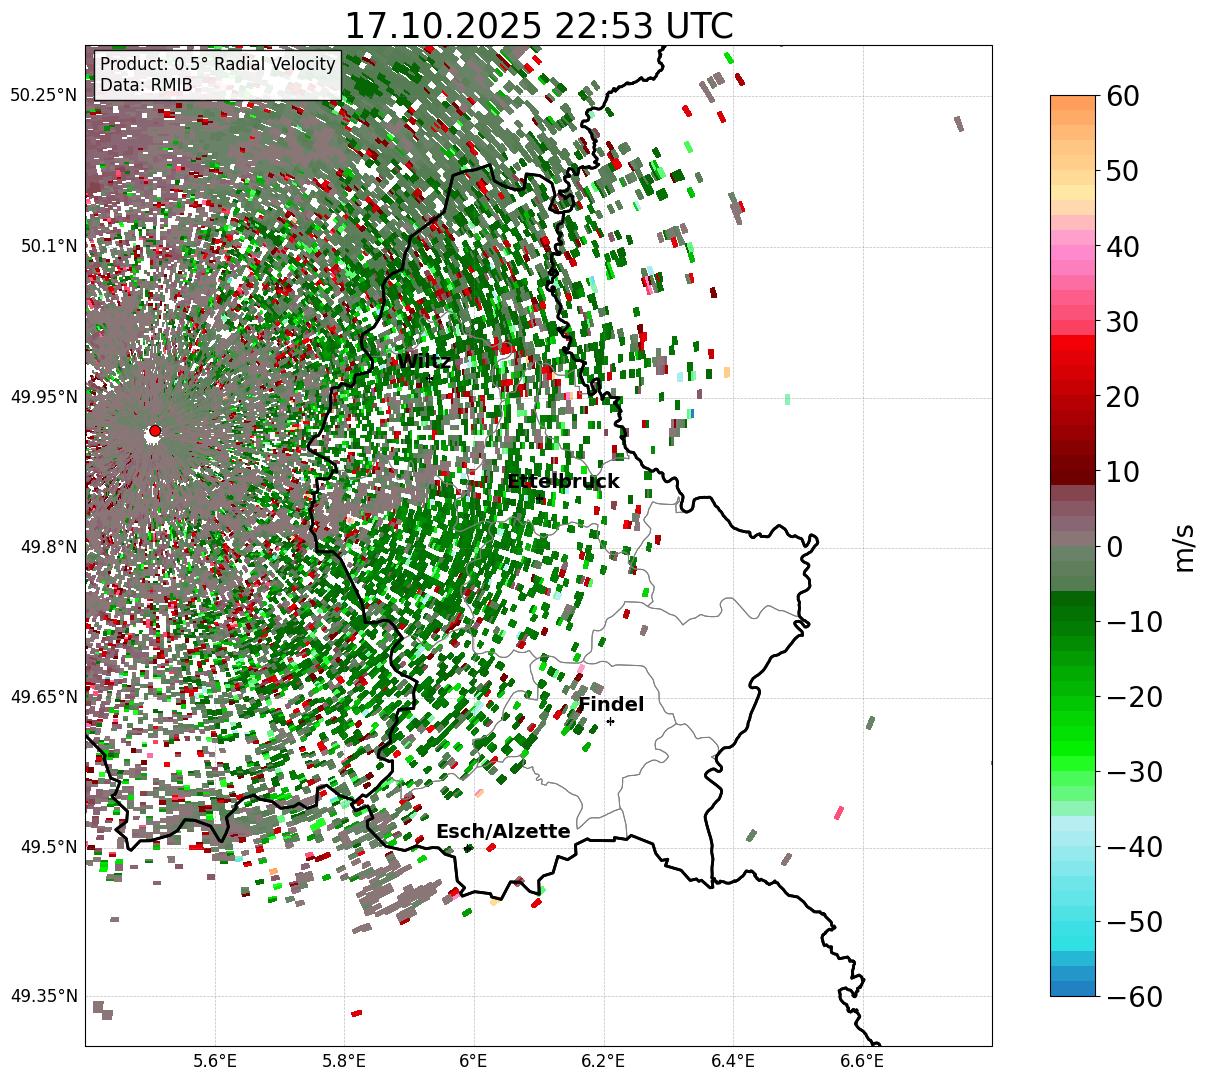Image resolution: width=1207 pixels, height=1081 pixels.
Task: Click the 6°E longitude tick label
Action: coord(474,1061)
